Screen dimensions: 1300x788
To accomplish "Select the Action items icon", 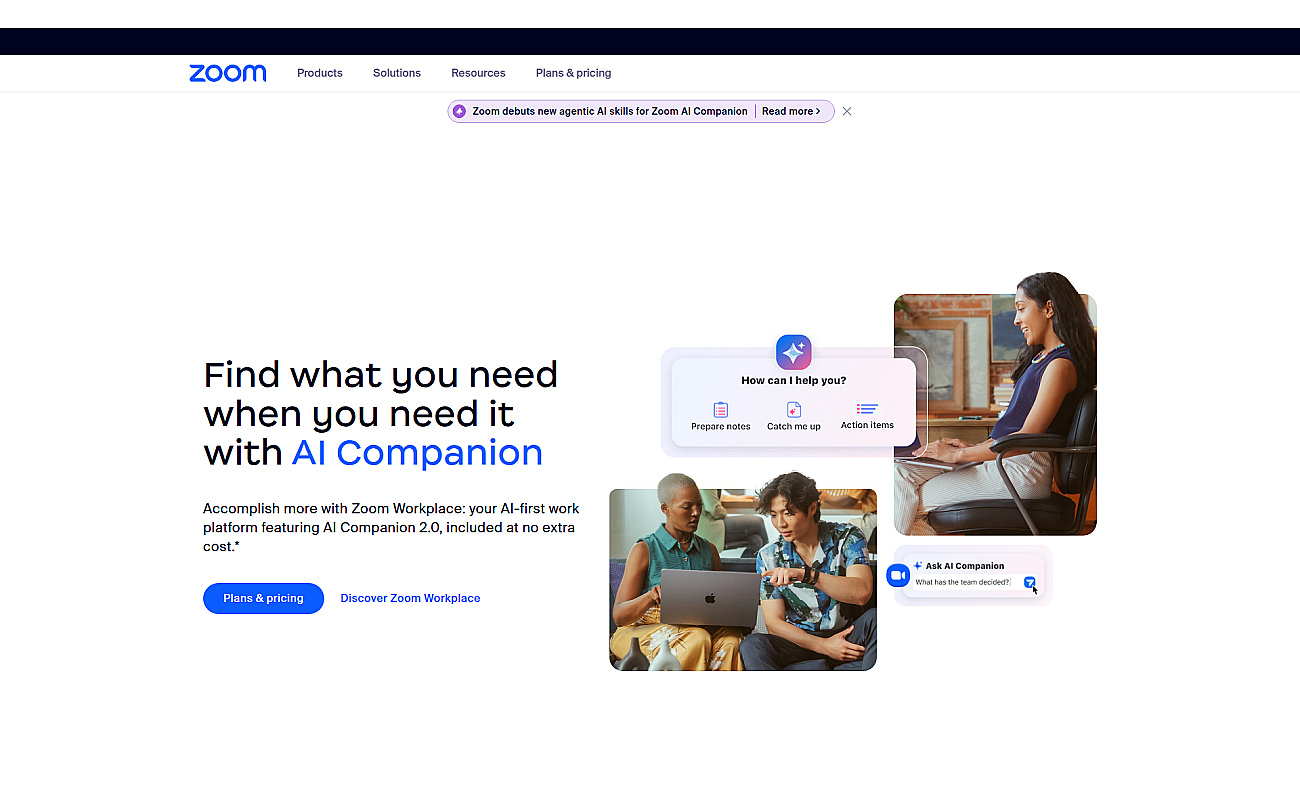I will (x=867, y=409).
